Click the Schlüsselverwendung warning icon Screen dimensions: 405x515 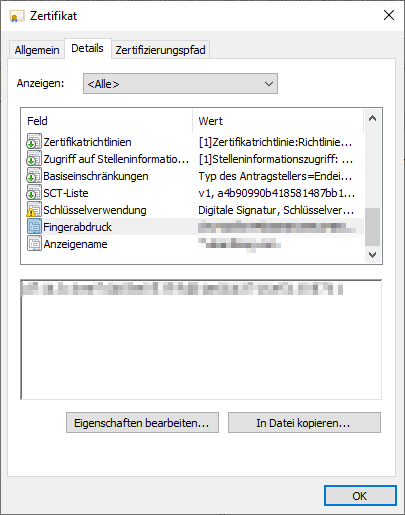coord(34,210)
